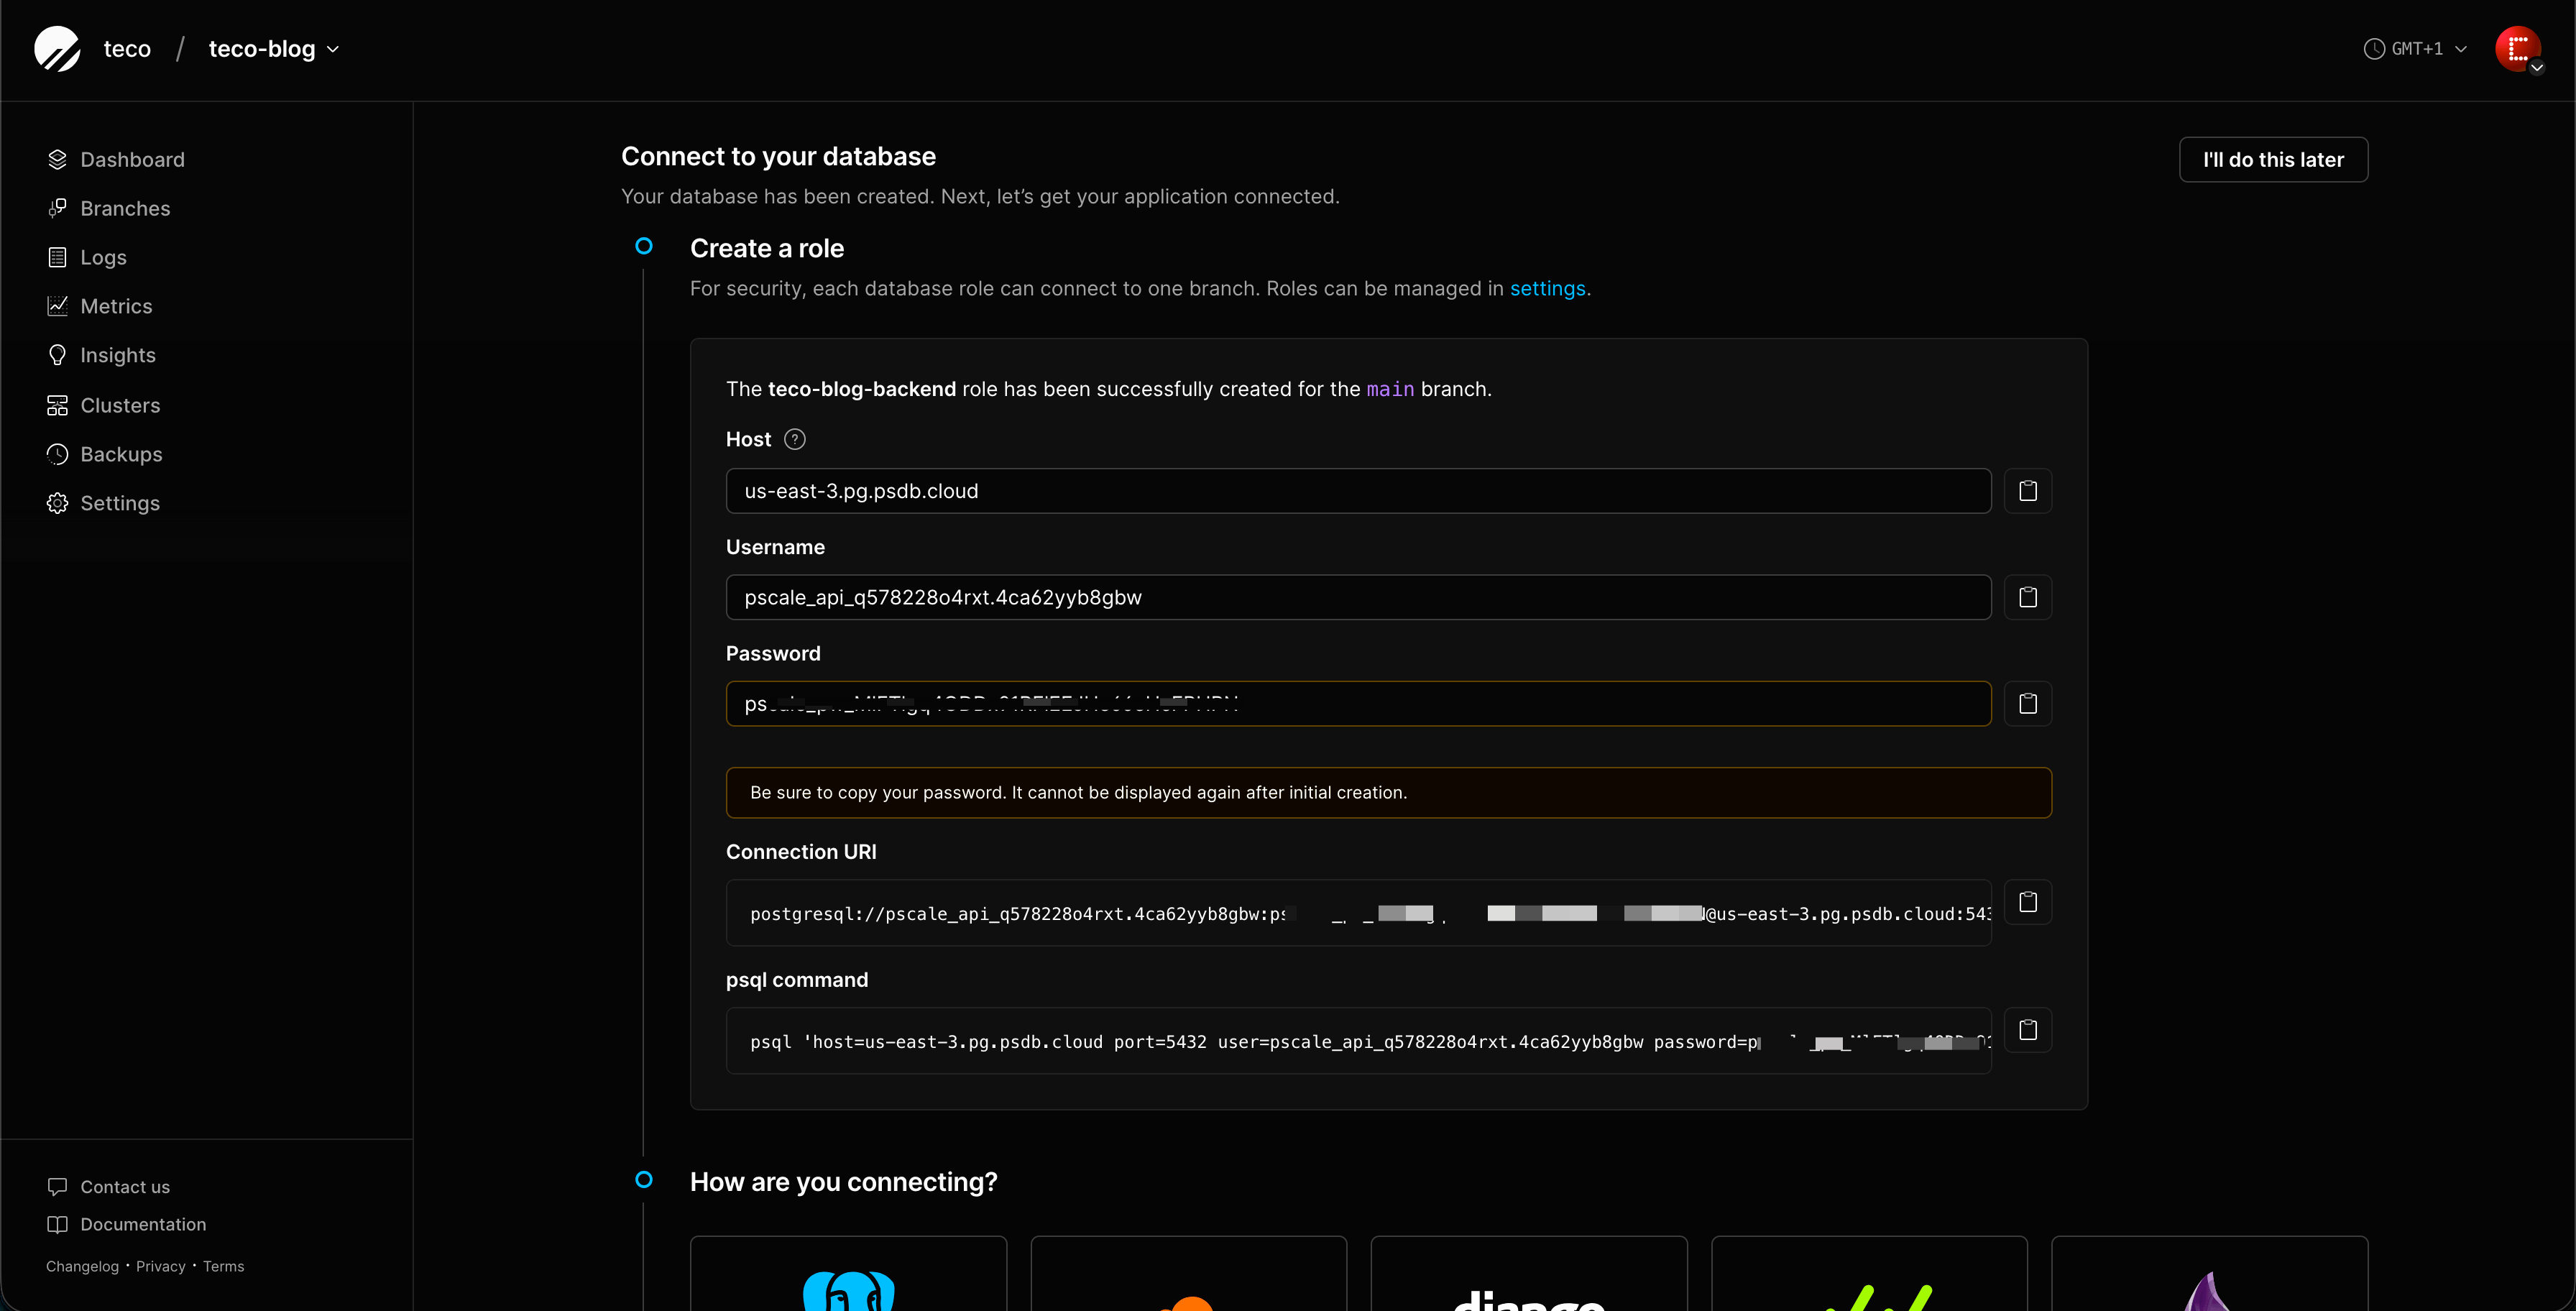Screen dimensions: 2576x1311
Task: Copy the Connection URI to clipboard
Action: [2028, 902]
